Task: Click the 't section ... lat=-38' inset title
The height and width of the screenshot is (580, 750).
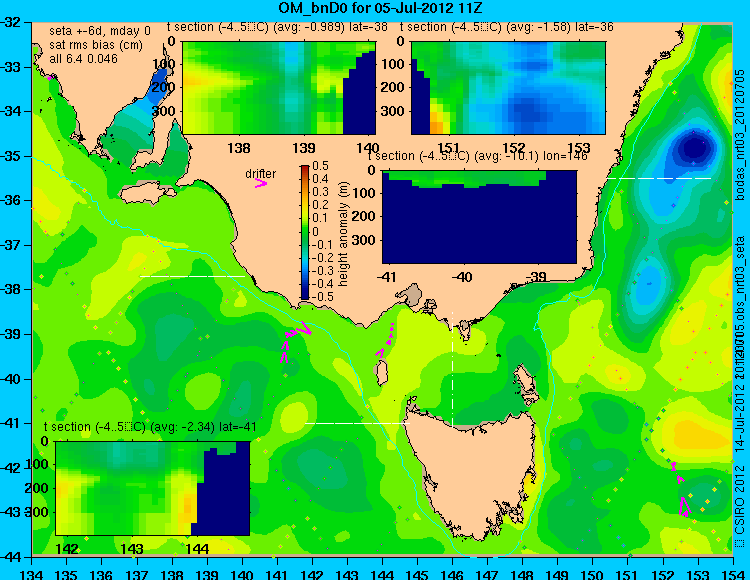Action: tap(277, 27)
